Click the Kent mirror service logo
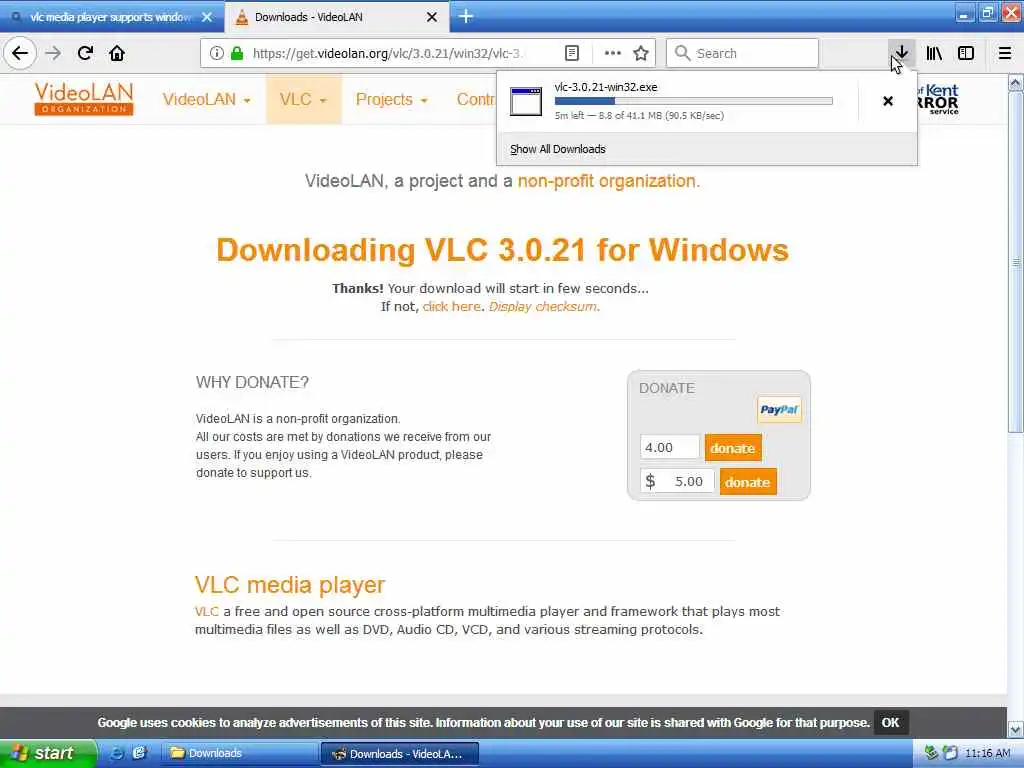Screen dimensions: 1024x768 click(938, 99)
